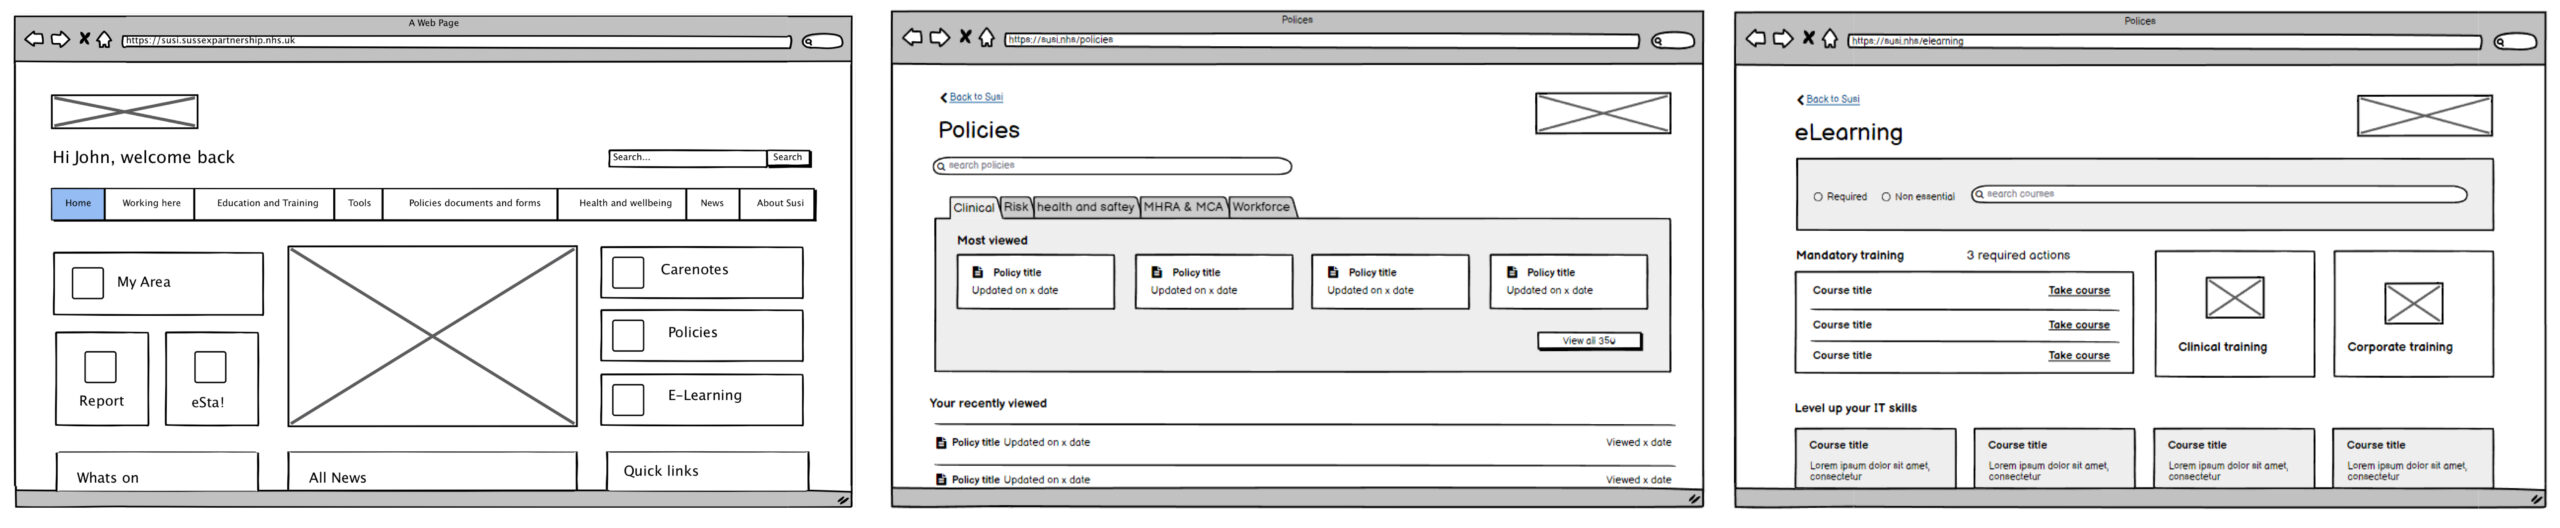The image size is (2560, 528).
Task: Switch to the Risk tab
Action: 1016,207
